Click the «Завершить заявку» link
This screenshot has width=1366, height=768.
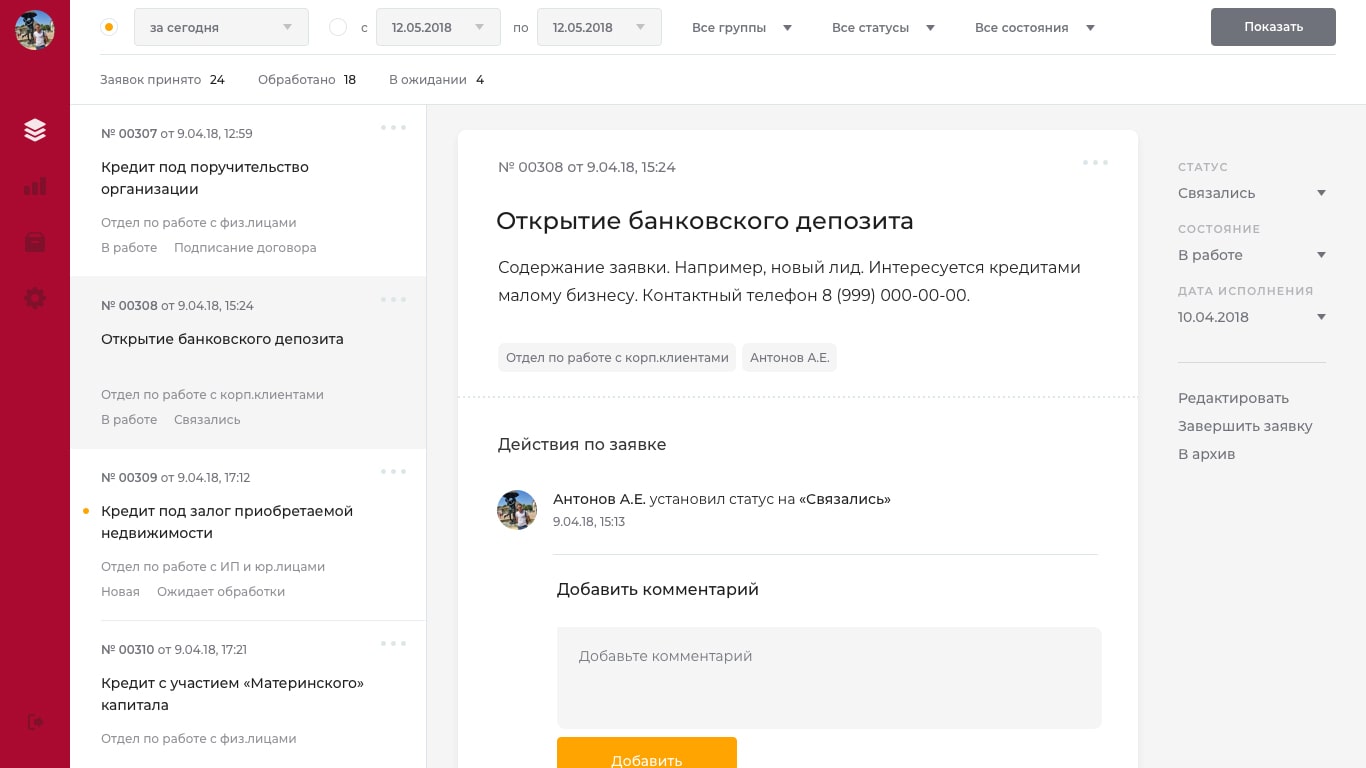1245,426
